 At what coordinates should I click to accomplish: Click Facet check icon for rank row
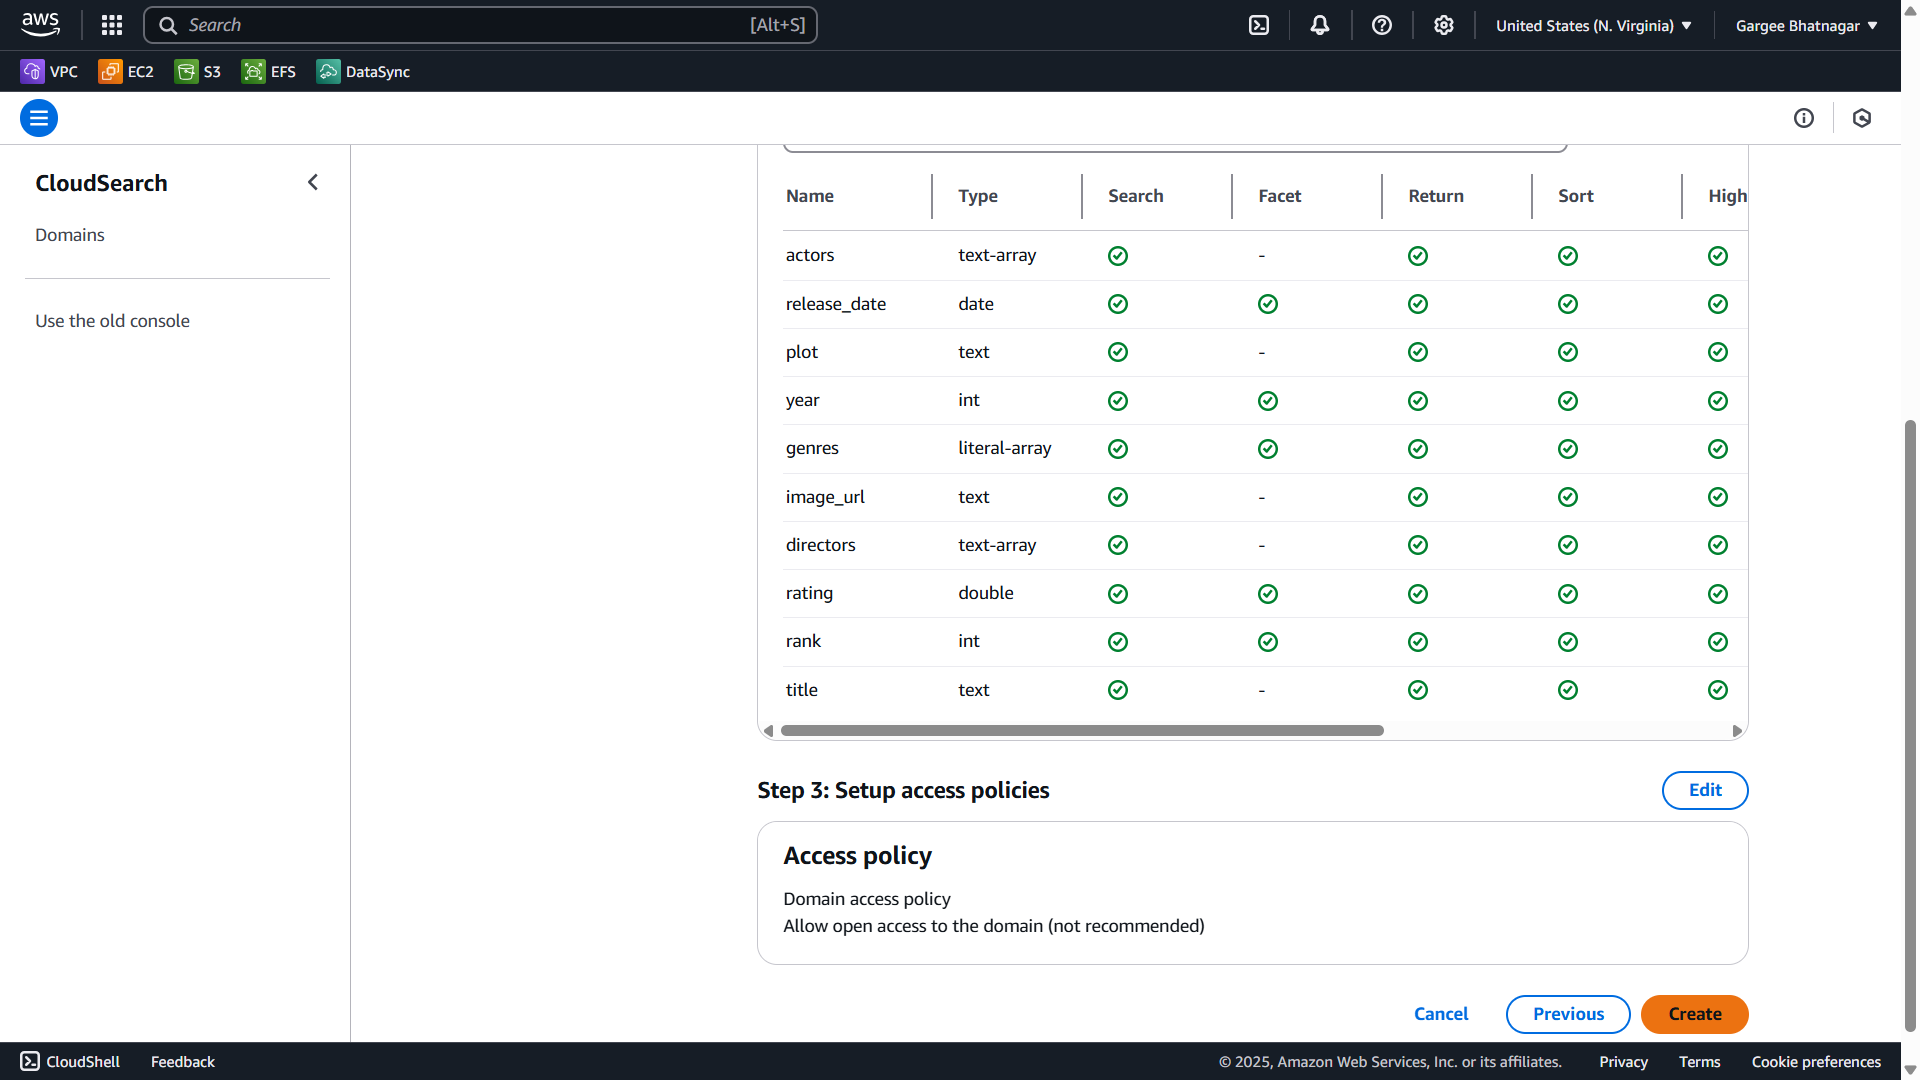[x=1268, y=642]
